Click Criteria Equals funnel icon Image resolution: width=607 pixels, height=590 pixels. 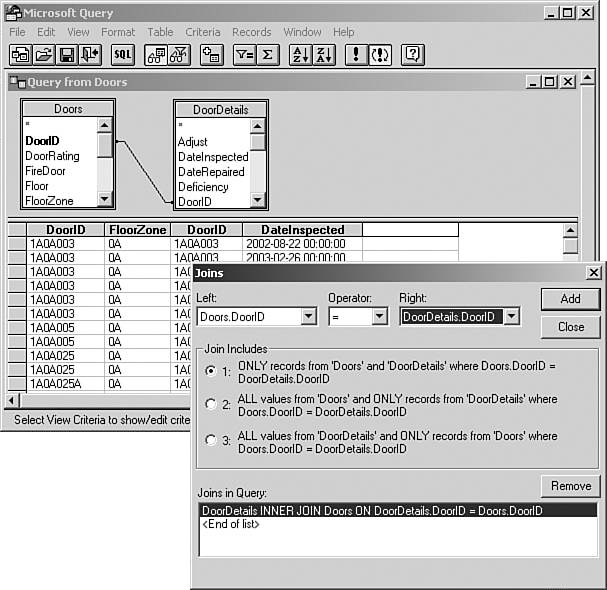pyautogui.click(x=244, y=55)
